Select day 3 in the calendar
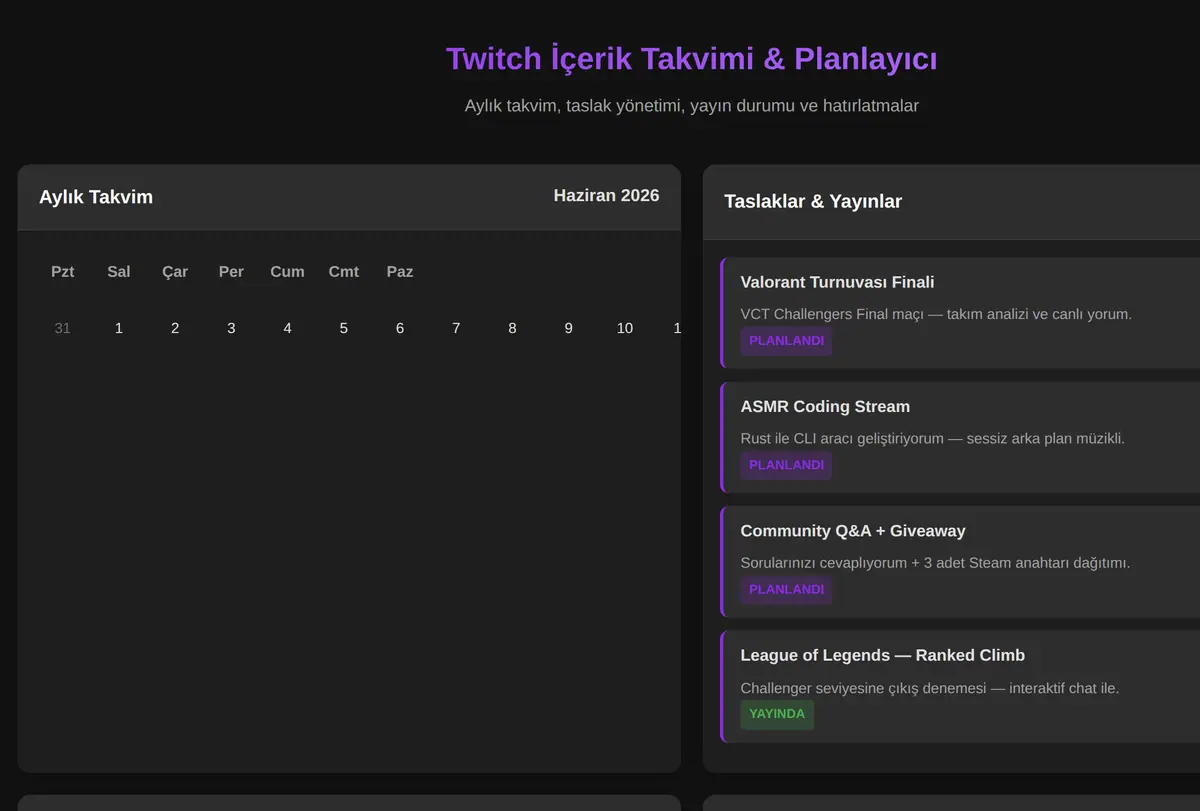Screen dimensions: 1200x811 click(x=231, y=328)
